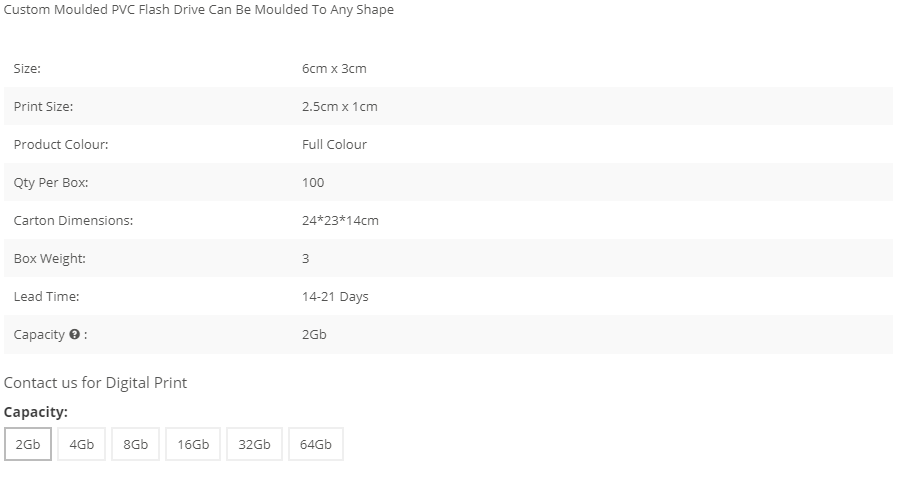Choose the 32Gb capacity option
Image resolution: width=904 pixels, height=480 pixels.
coord(254,444)
